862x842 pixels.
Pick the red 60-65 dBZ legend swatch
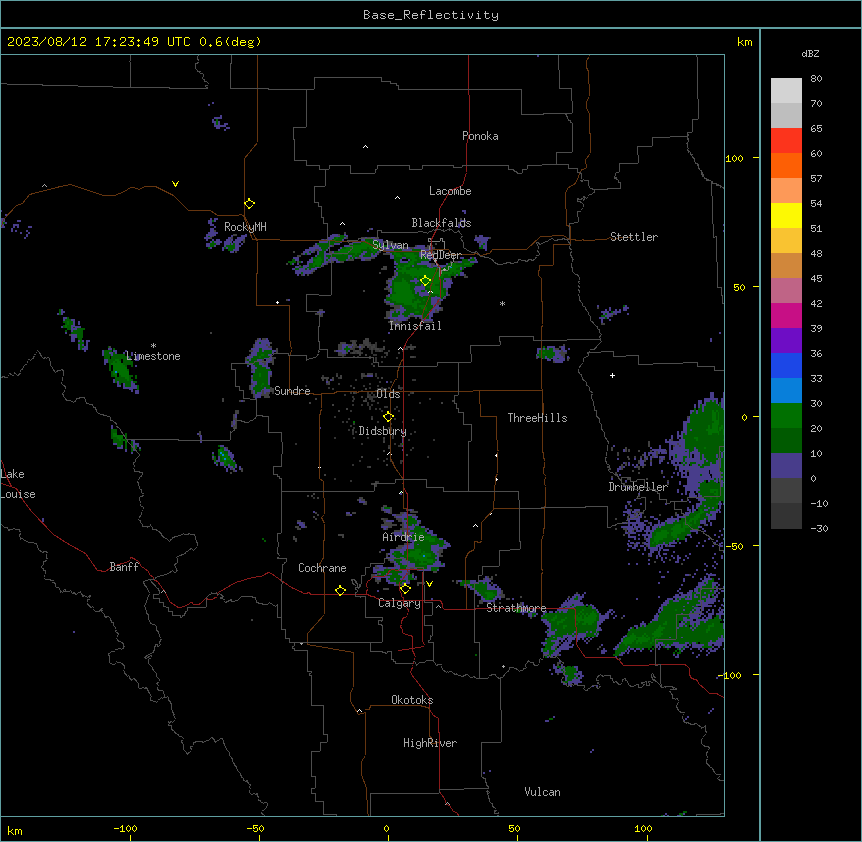(786, 141)
